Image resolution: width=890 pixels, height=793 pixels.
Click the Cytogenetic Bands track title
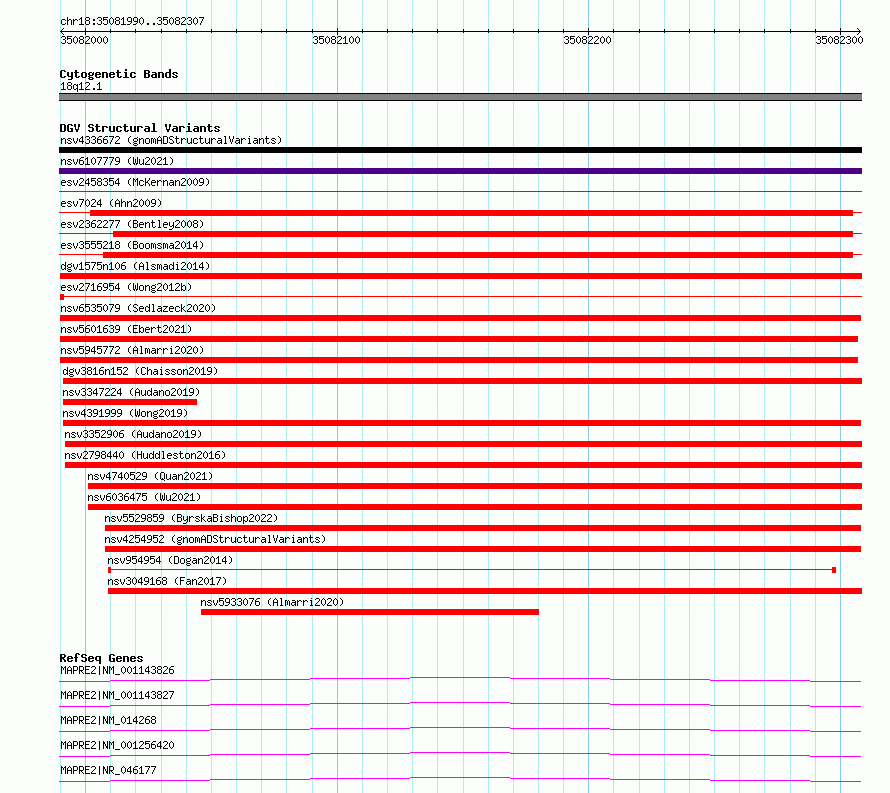tap(119, 74)
